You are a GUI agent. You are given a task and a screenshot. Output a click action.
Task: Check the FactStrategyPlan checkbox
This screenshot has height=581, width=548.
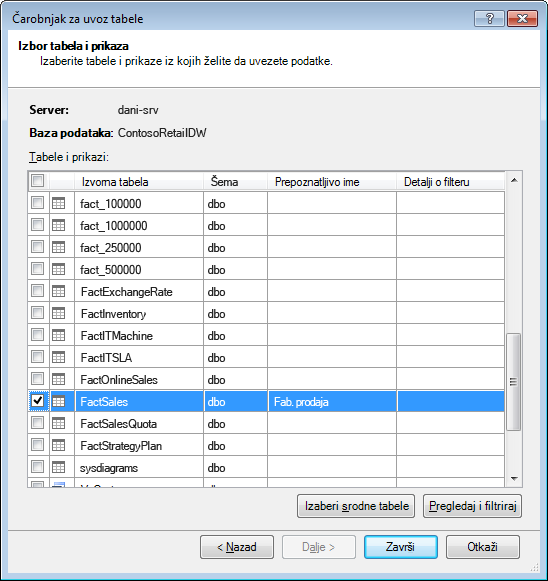click(x=37, y=445)
